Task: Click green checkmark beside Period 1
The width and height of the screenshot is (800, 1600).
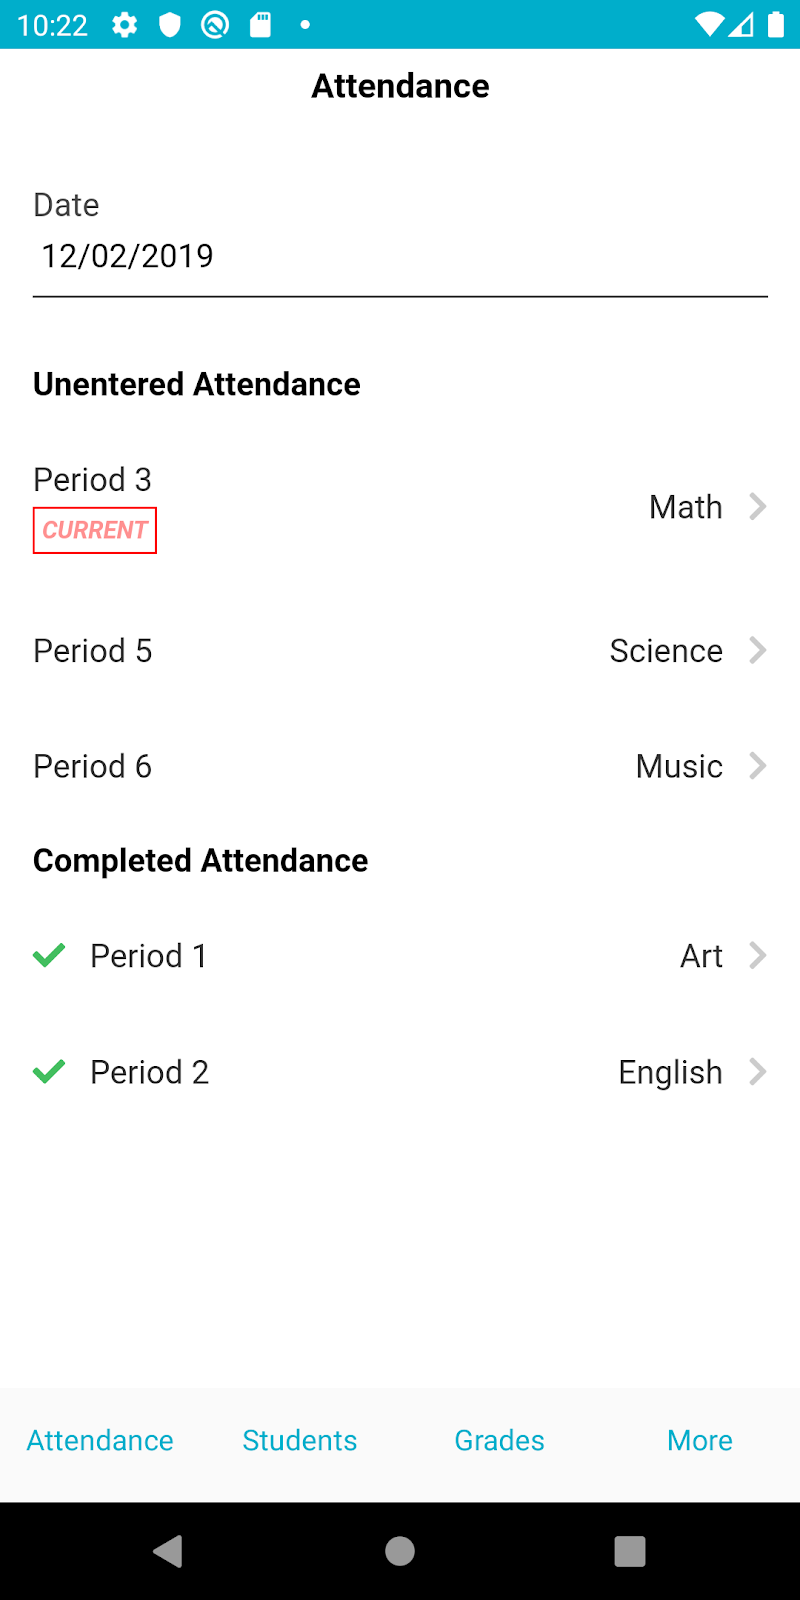Action: (49, 956)
